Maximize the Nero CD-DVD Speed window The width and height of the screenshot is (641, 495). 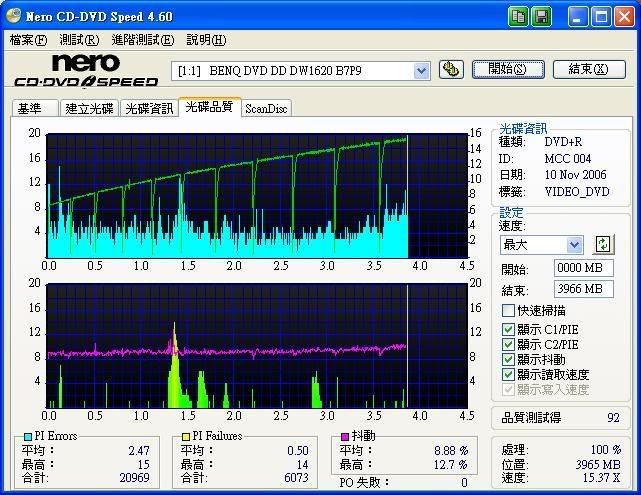coord(601,17)
